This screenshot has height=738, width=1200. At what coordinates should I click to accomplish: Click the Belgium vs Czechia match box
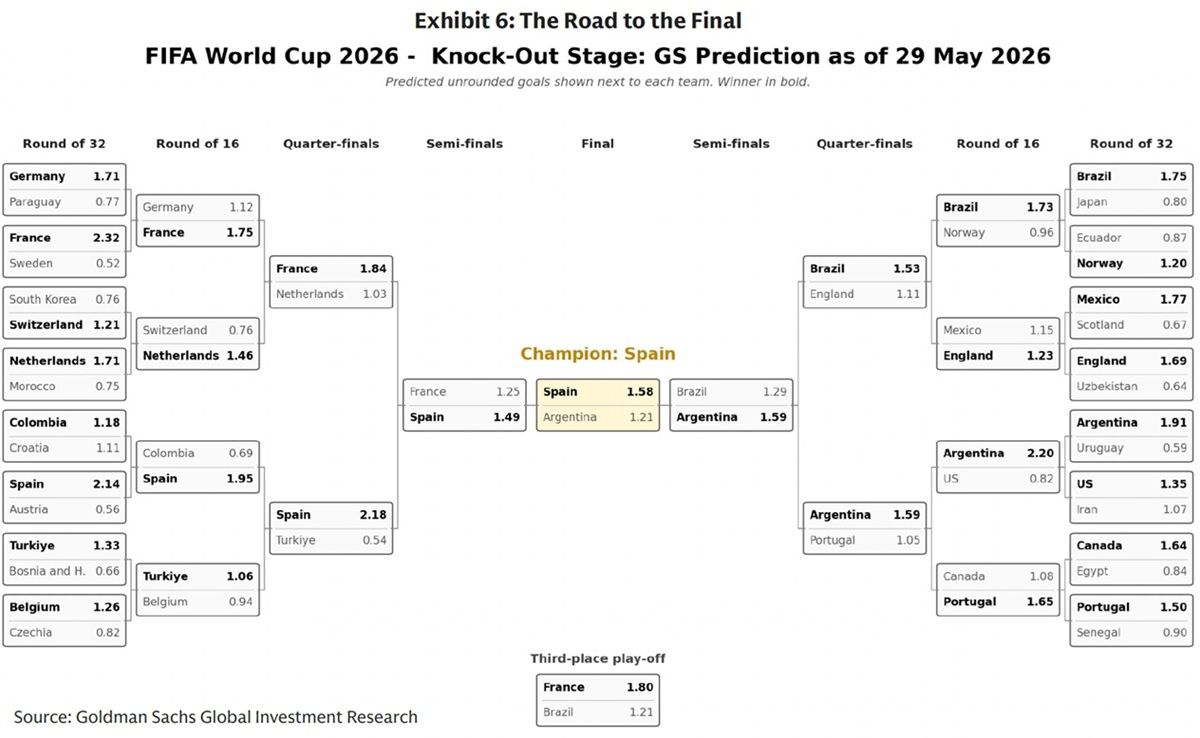point(65,620)
